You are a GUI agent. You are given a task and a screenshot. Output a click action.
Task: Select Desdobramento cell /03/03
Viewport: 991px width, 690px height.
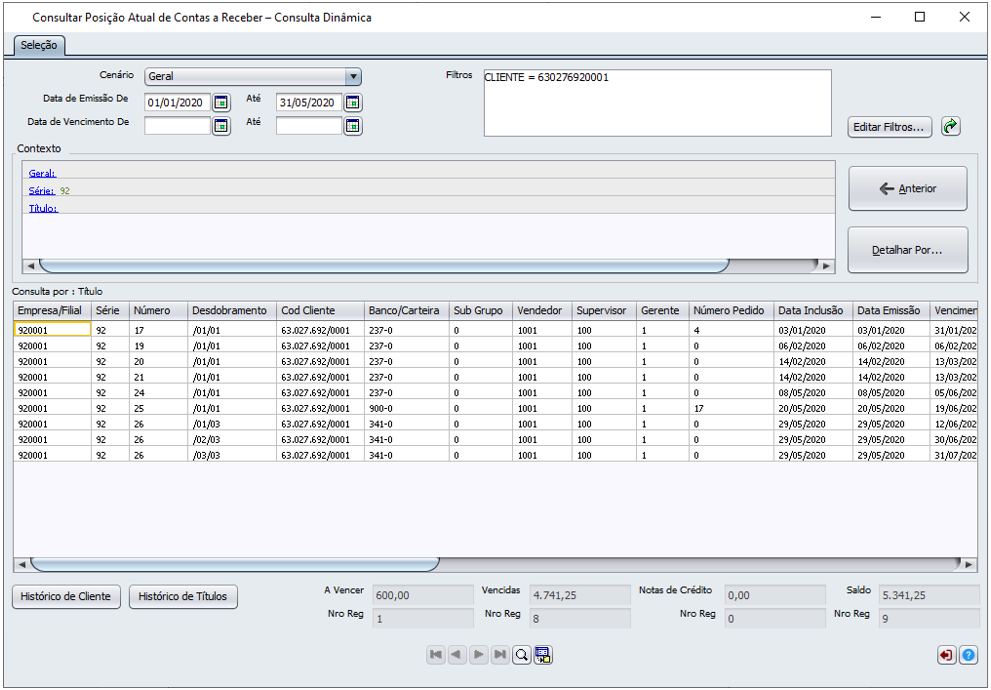(232, 456)
